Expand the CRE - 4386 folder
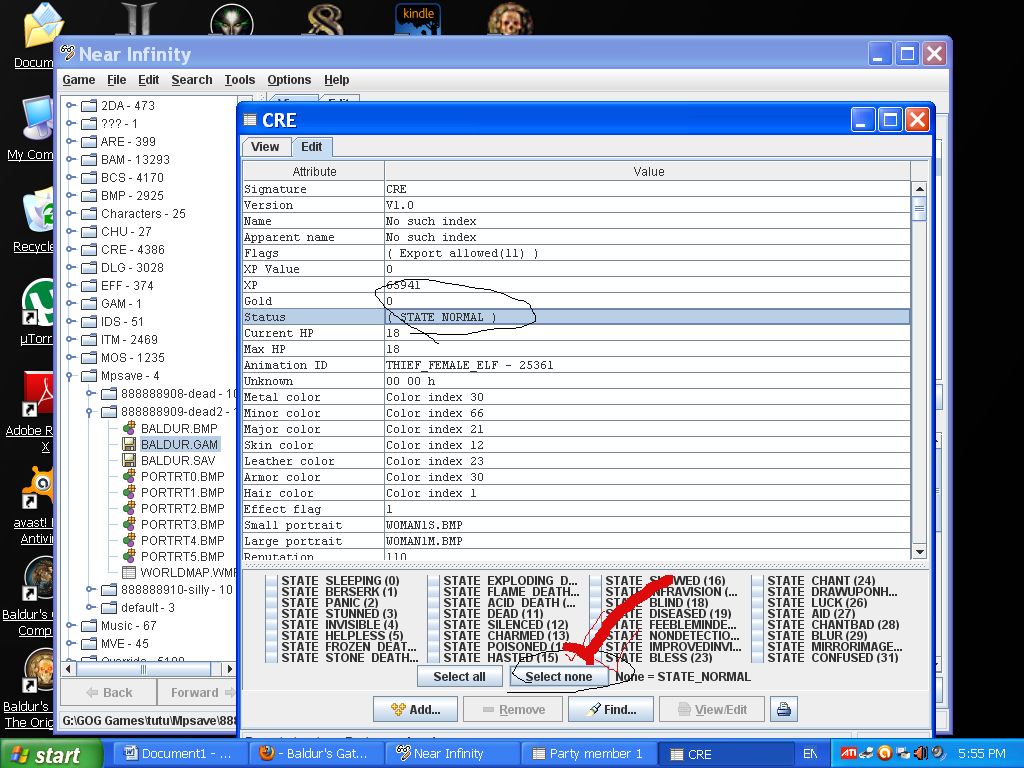Screen dimensions: 1024x768 point(70,249)
